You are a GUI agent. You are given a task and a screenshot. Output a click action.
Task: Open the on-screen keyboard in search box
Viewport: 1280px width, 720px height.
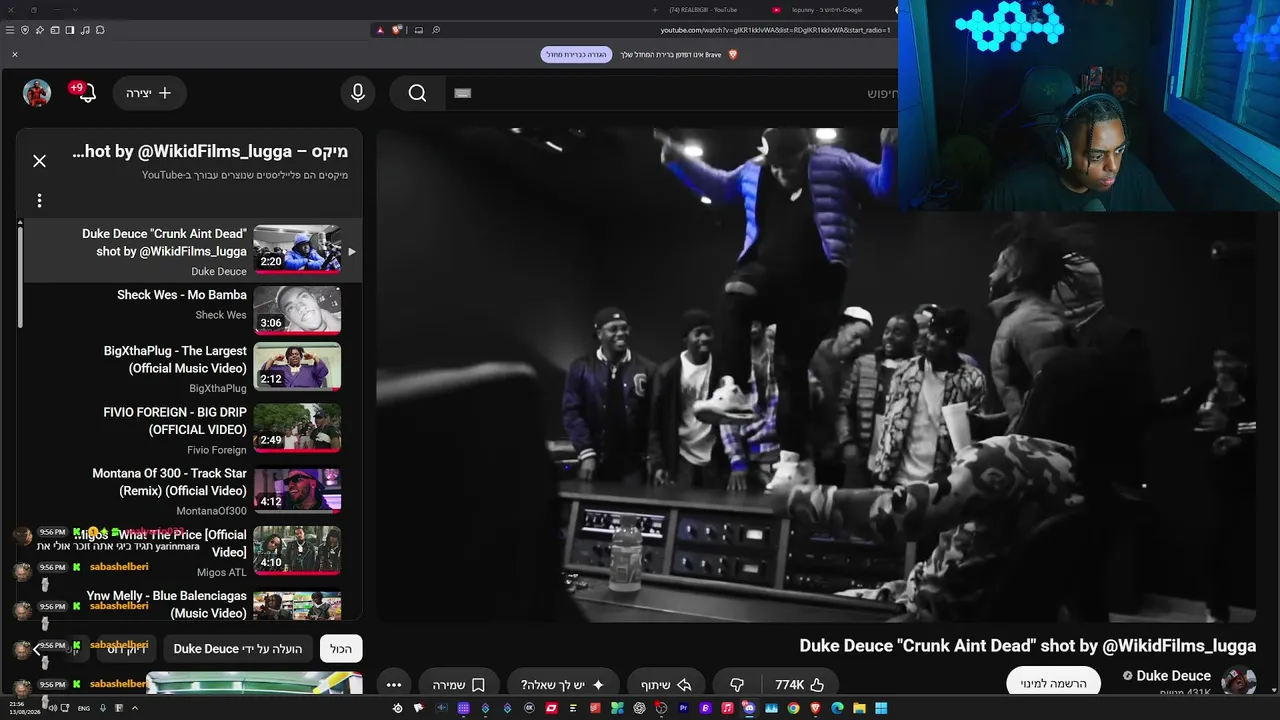point(462,93)
